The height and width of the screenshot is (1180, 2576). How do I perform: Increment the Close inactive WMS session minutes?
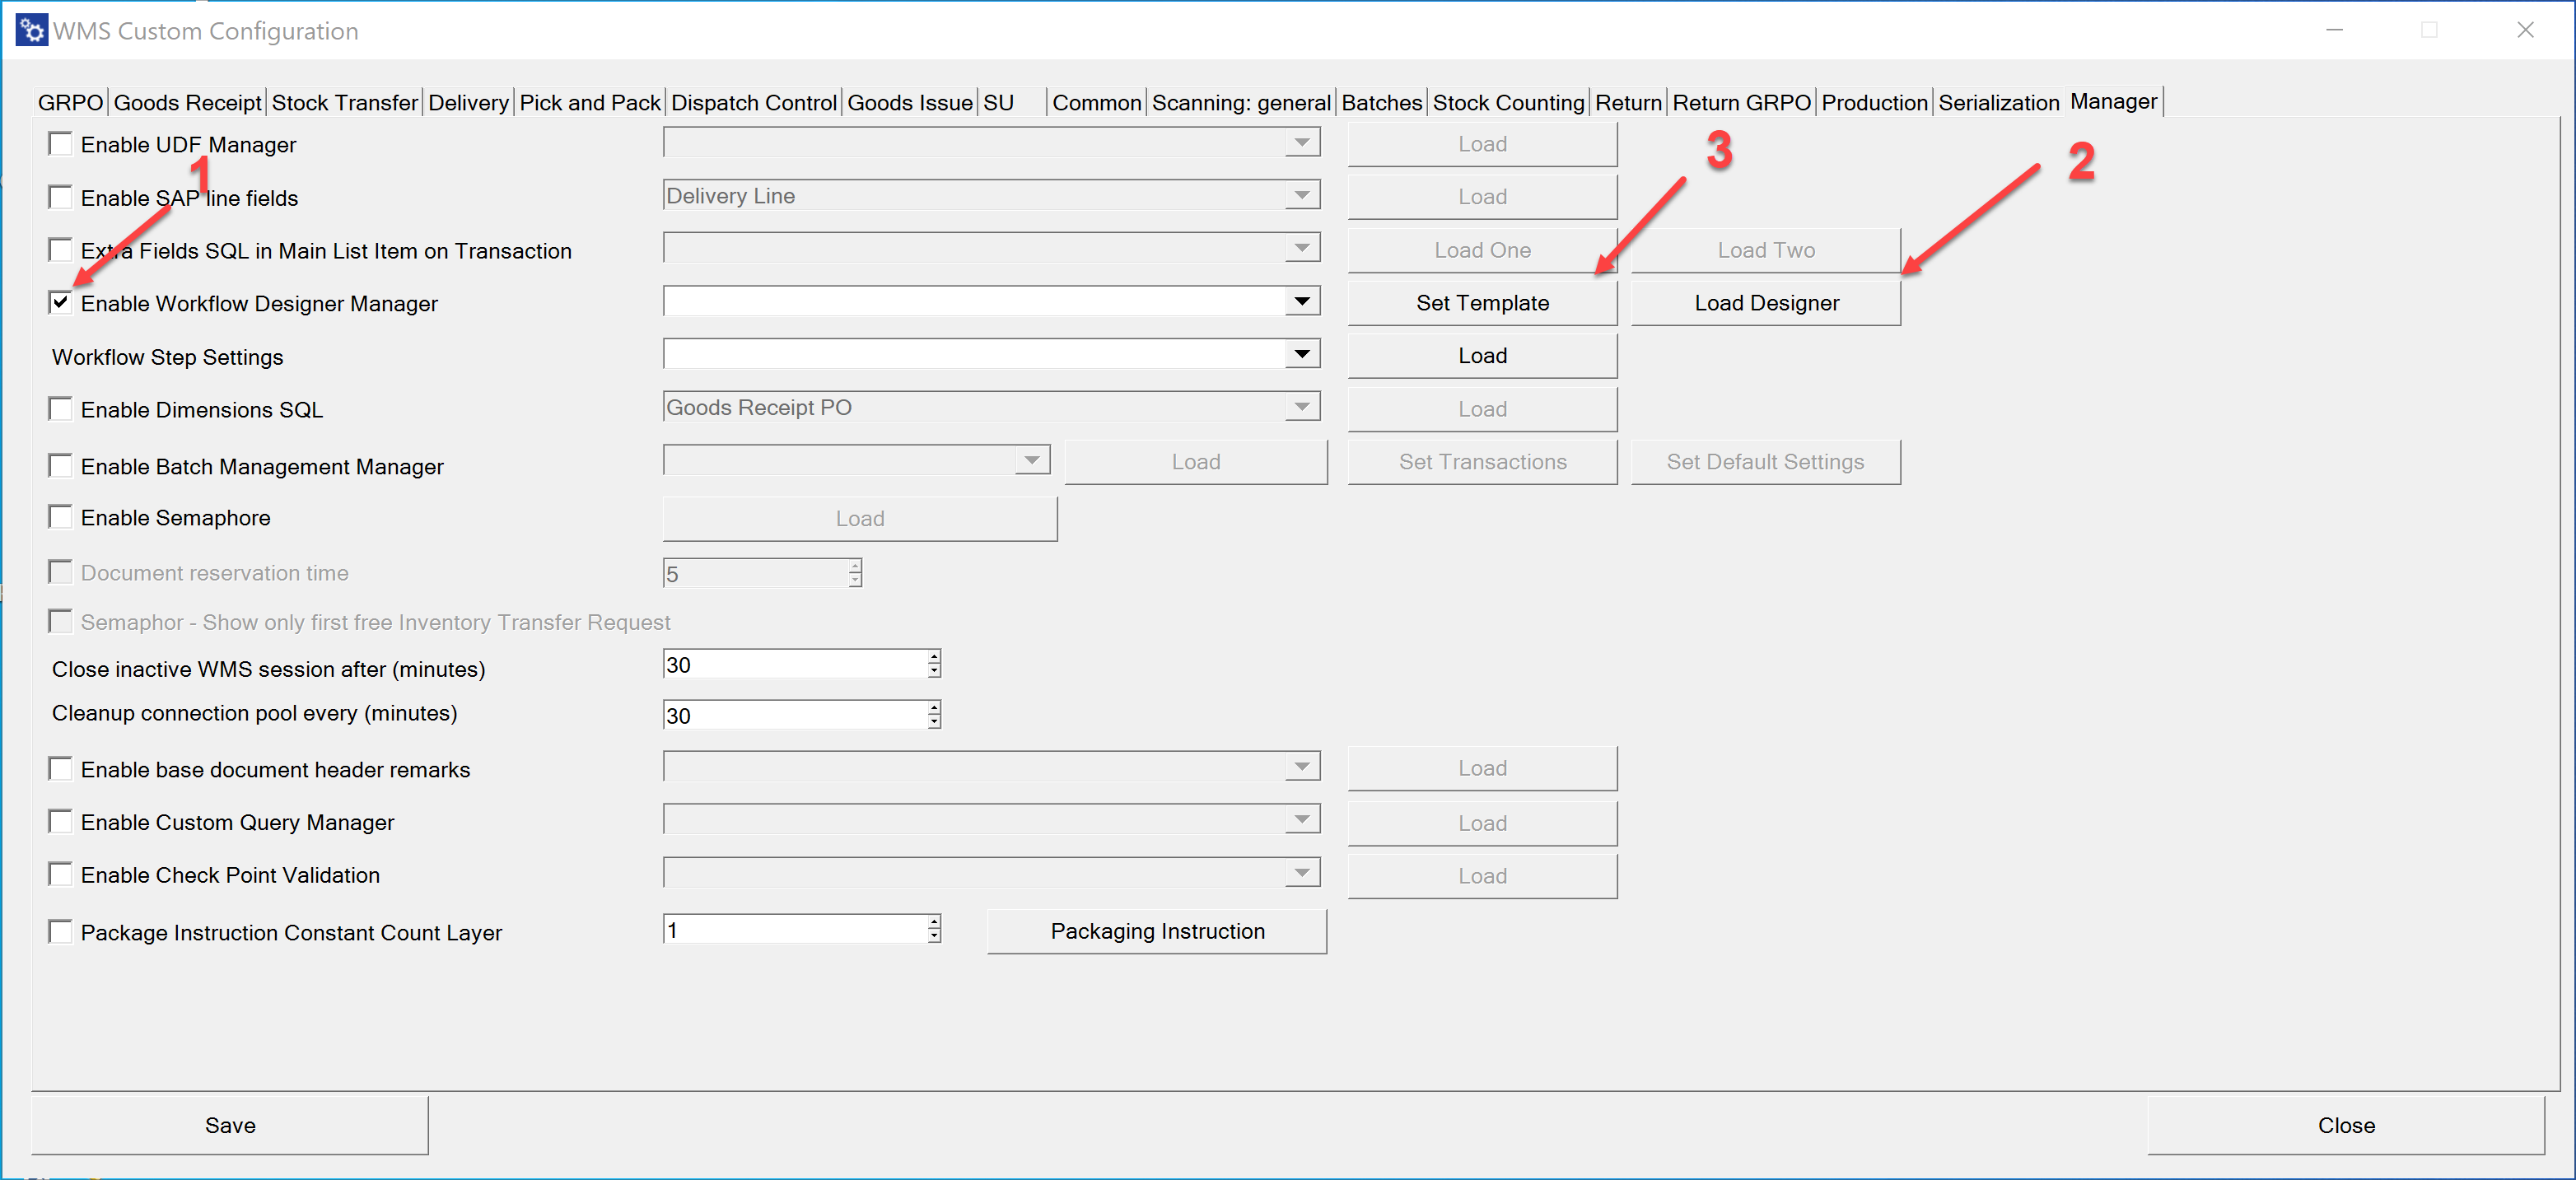point(934,657)
